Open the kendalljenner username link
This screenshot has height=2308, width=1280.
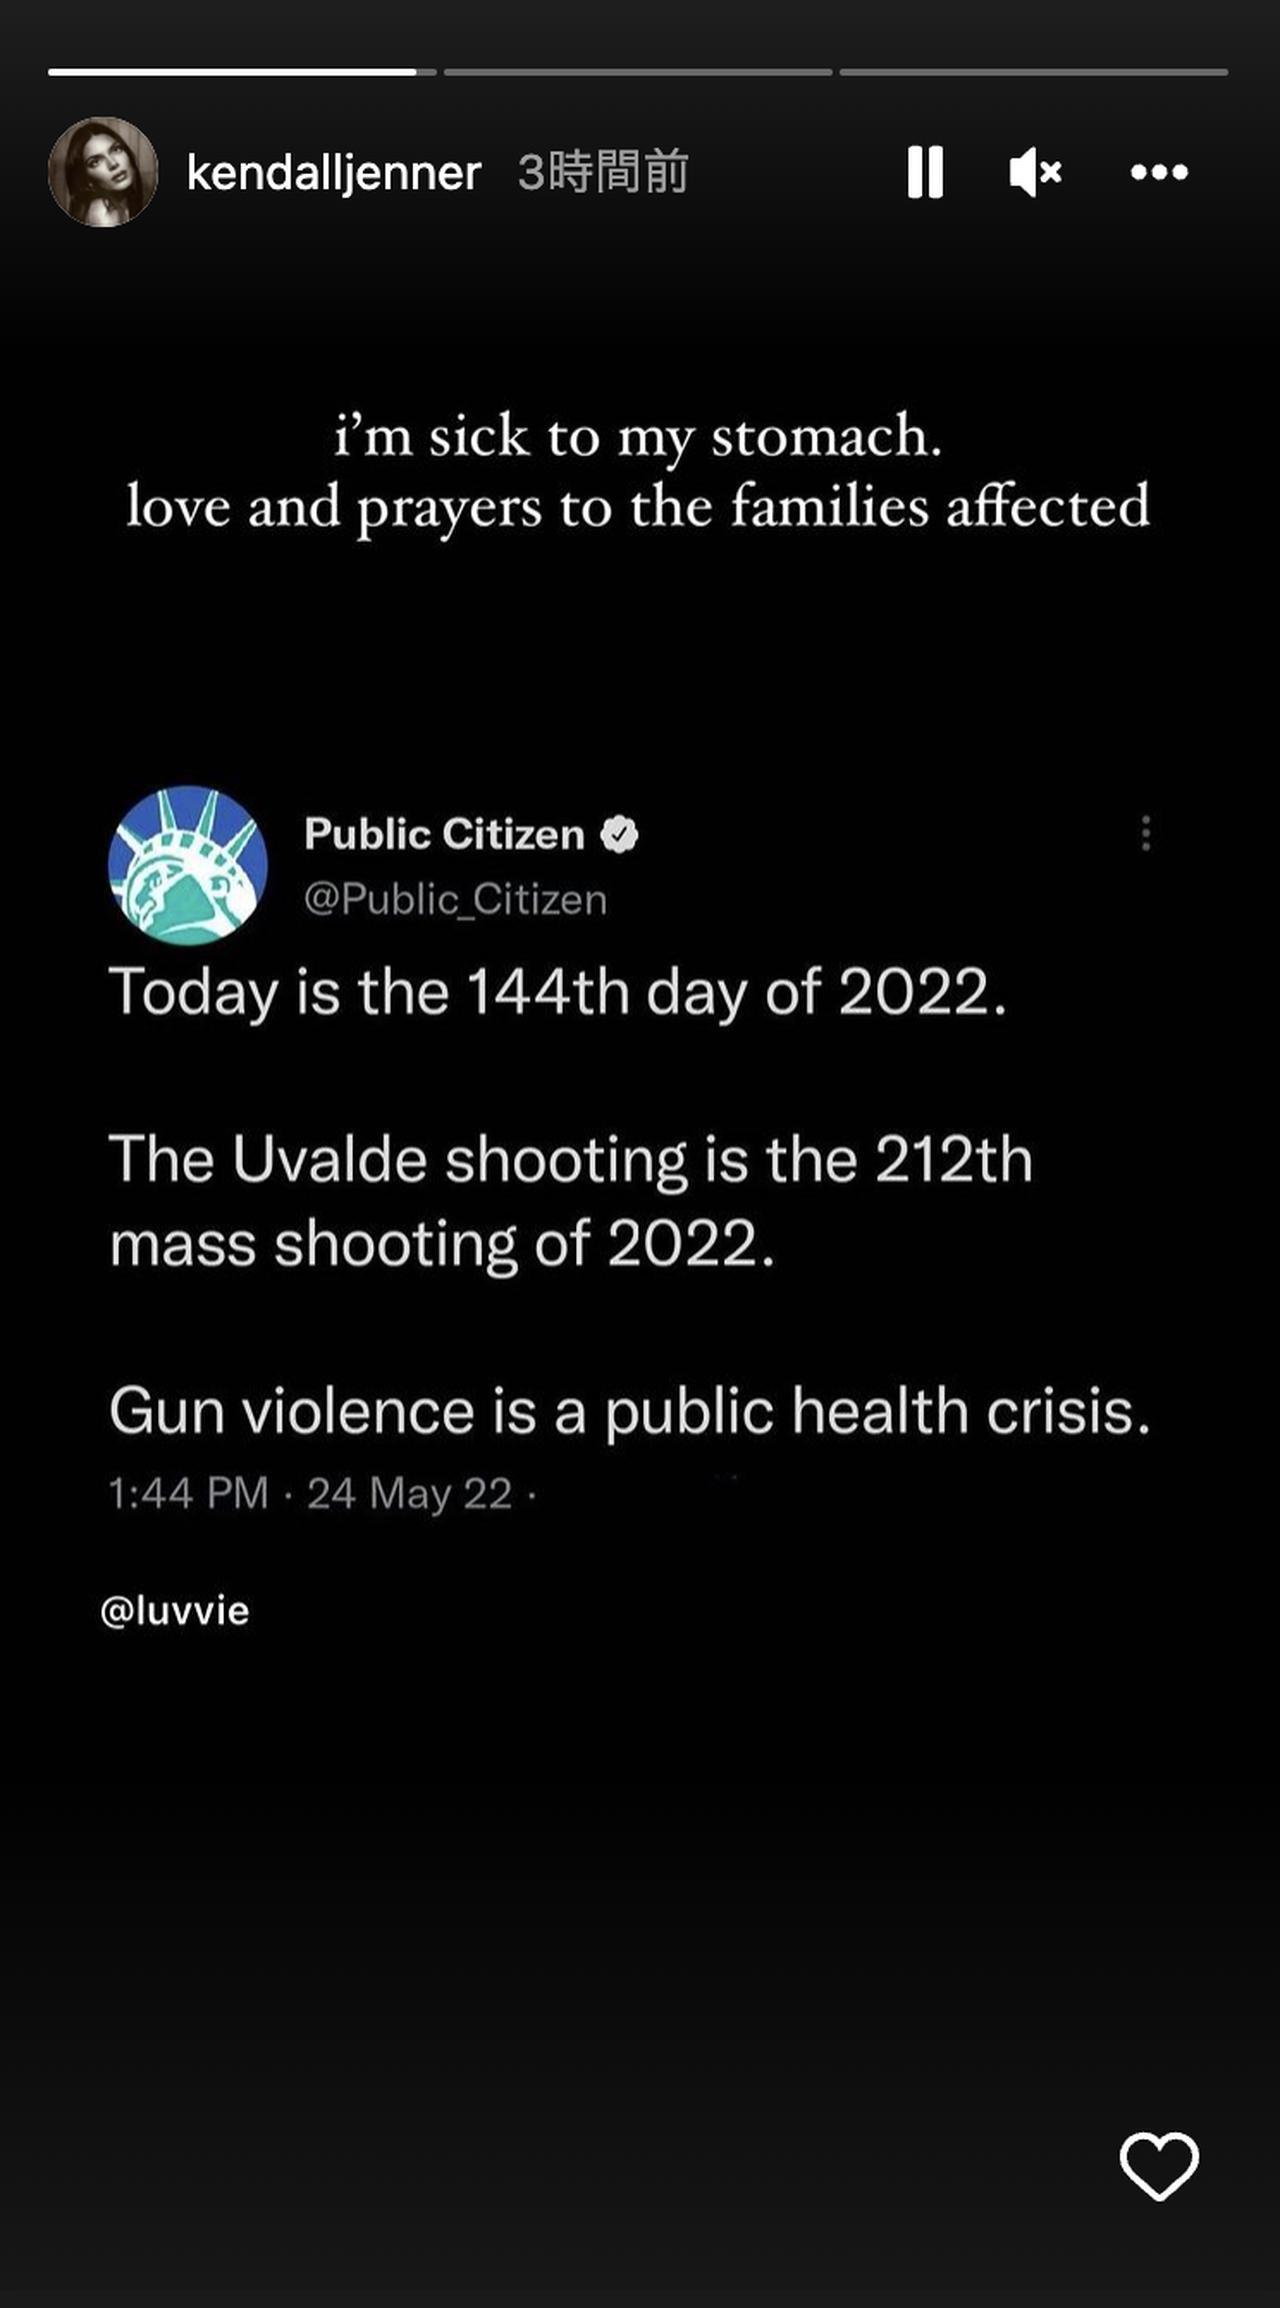tap(334, 173)
